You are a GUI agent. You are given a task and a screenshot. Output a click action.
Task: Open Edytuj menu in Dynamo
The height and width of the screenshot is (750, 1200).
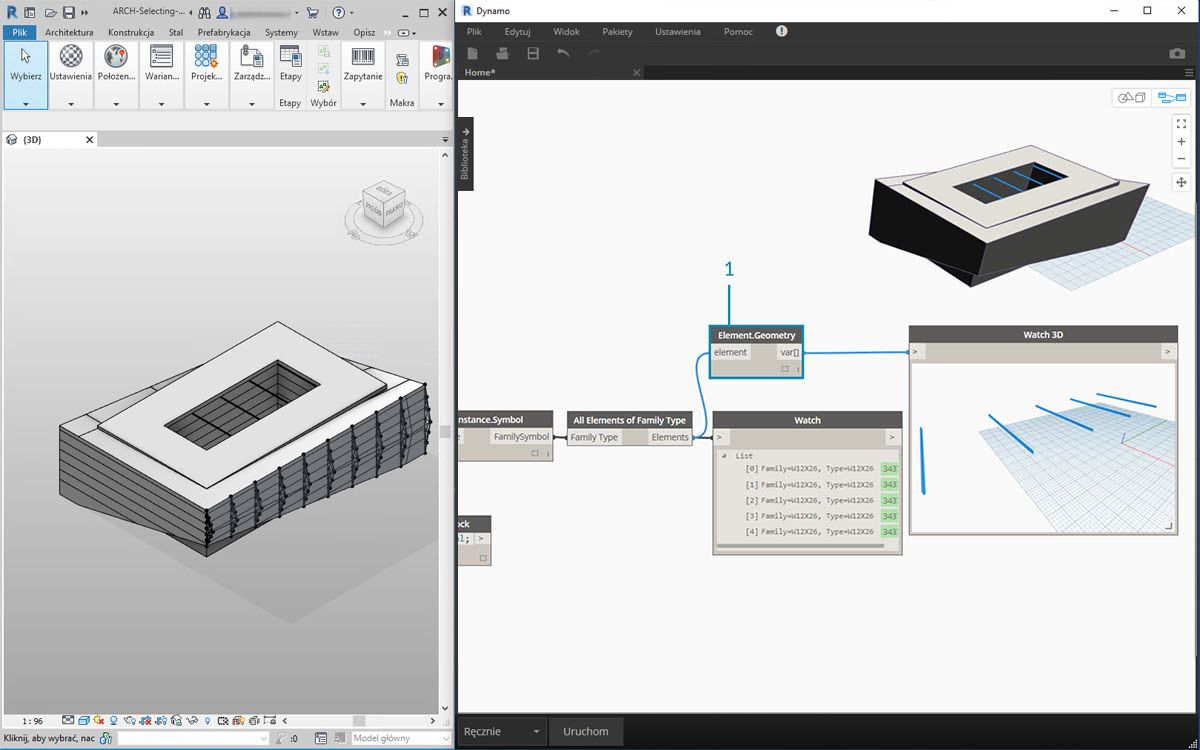[x=517, y=32]
